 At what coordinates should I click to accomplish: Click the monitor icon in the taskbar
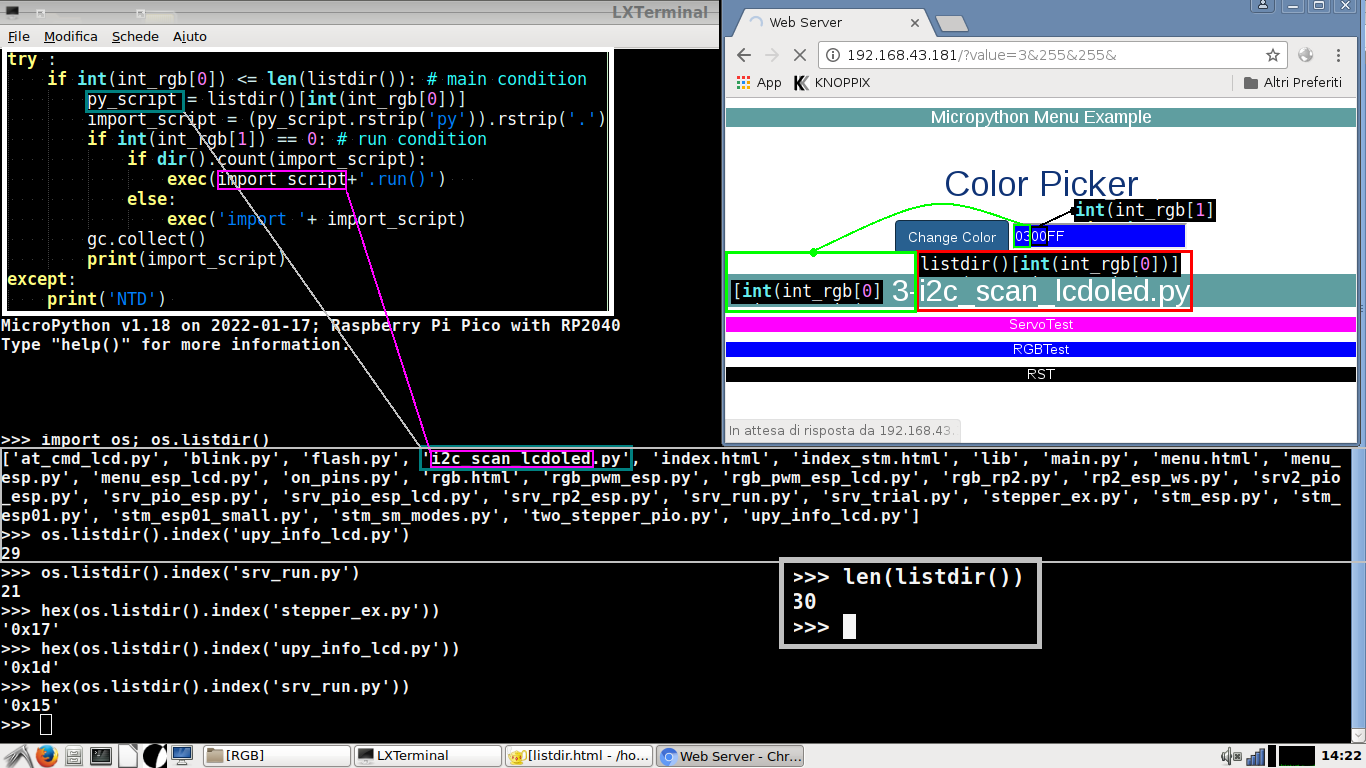pos(181,756)
